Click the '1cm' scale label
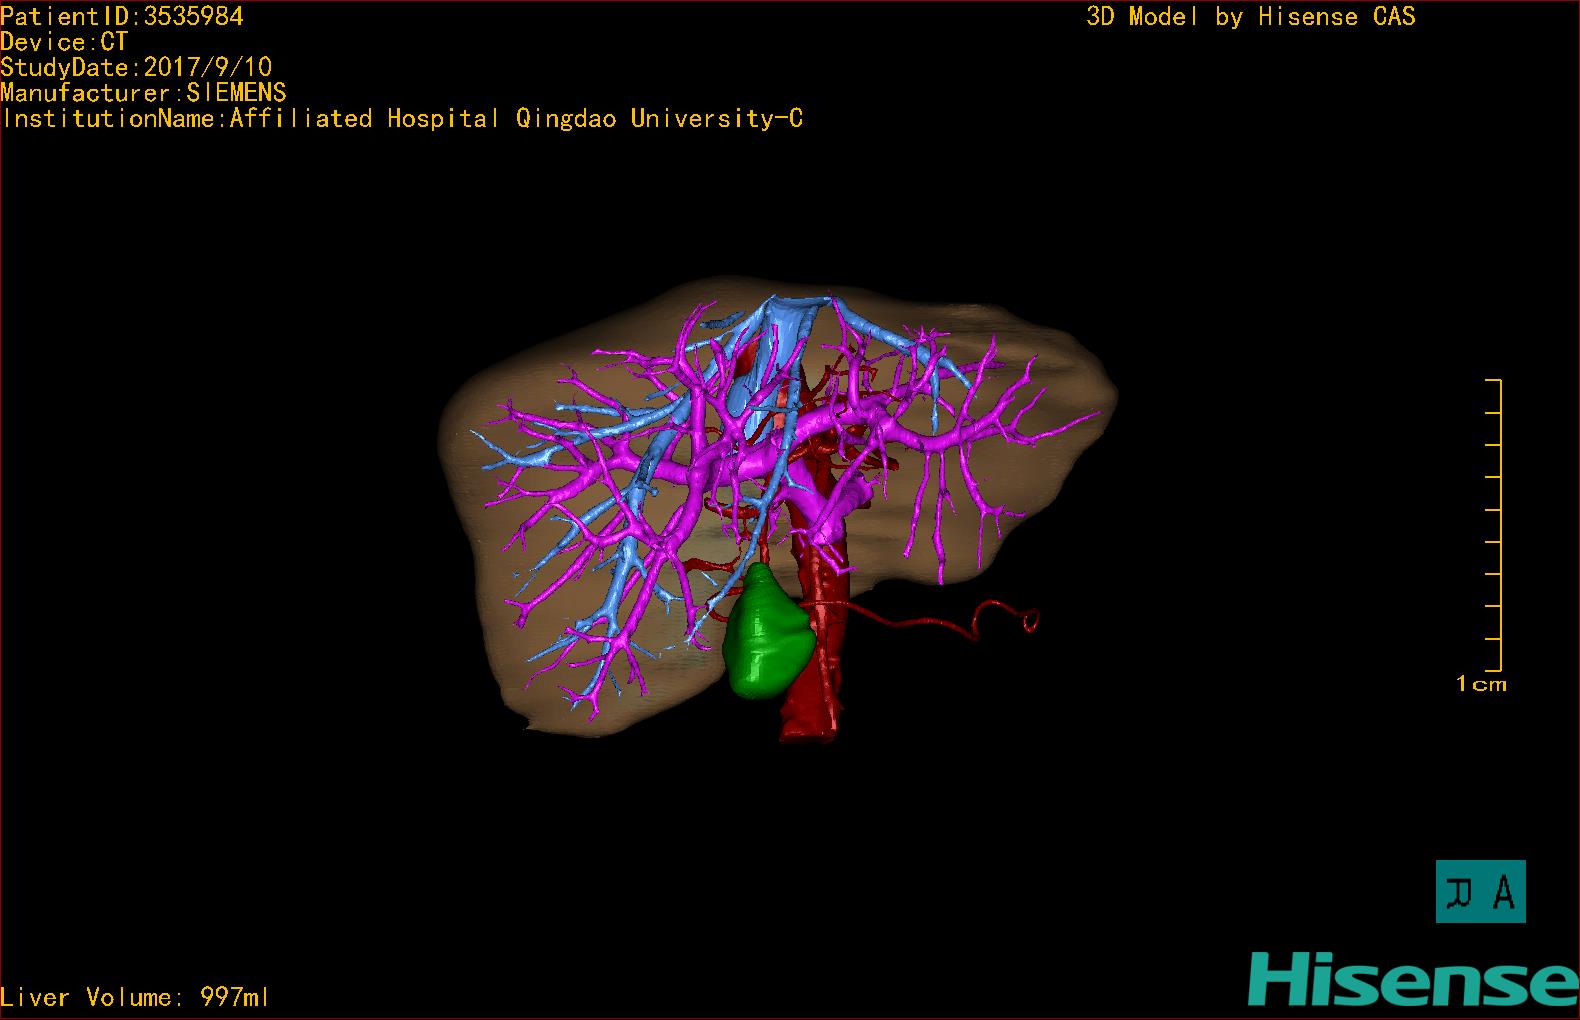The height and width of the screenshot is (1020, 1580). (x=1481, y=685)
